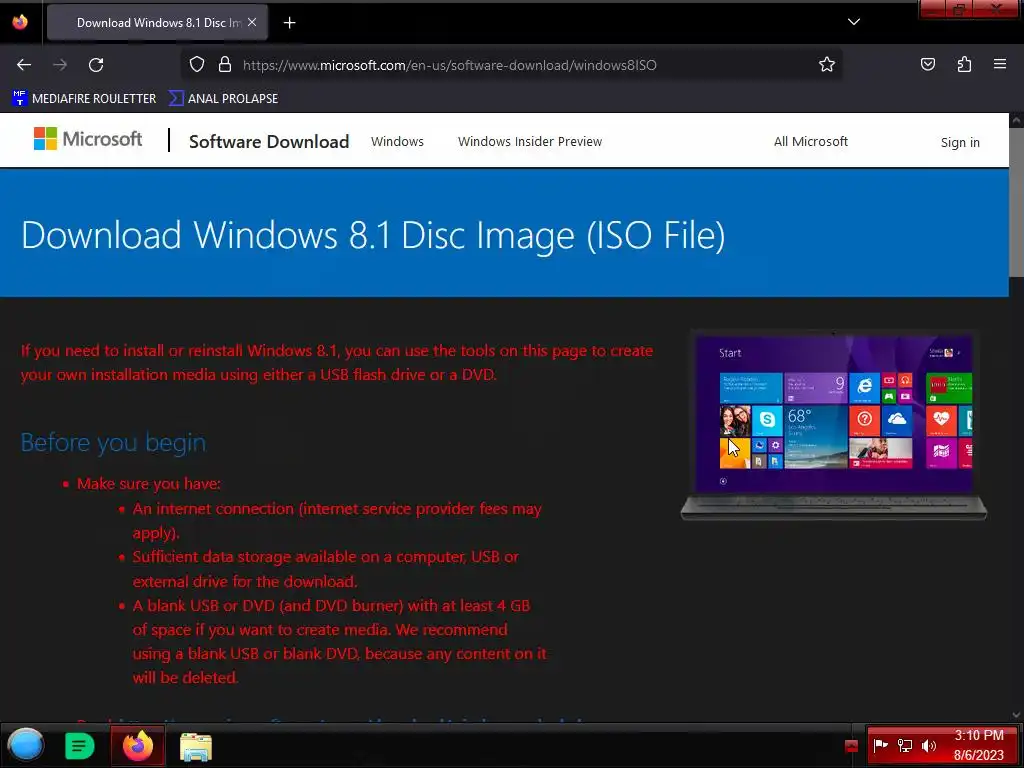Click the page vertical scrollbar thumb
The height and width of the screenshot is (768, 1024).
click(x=1016, y=202)
